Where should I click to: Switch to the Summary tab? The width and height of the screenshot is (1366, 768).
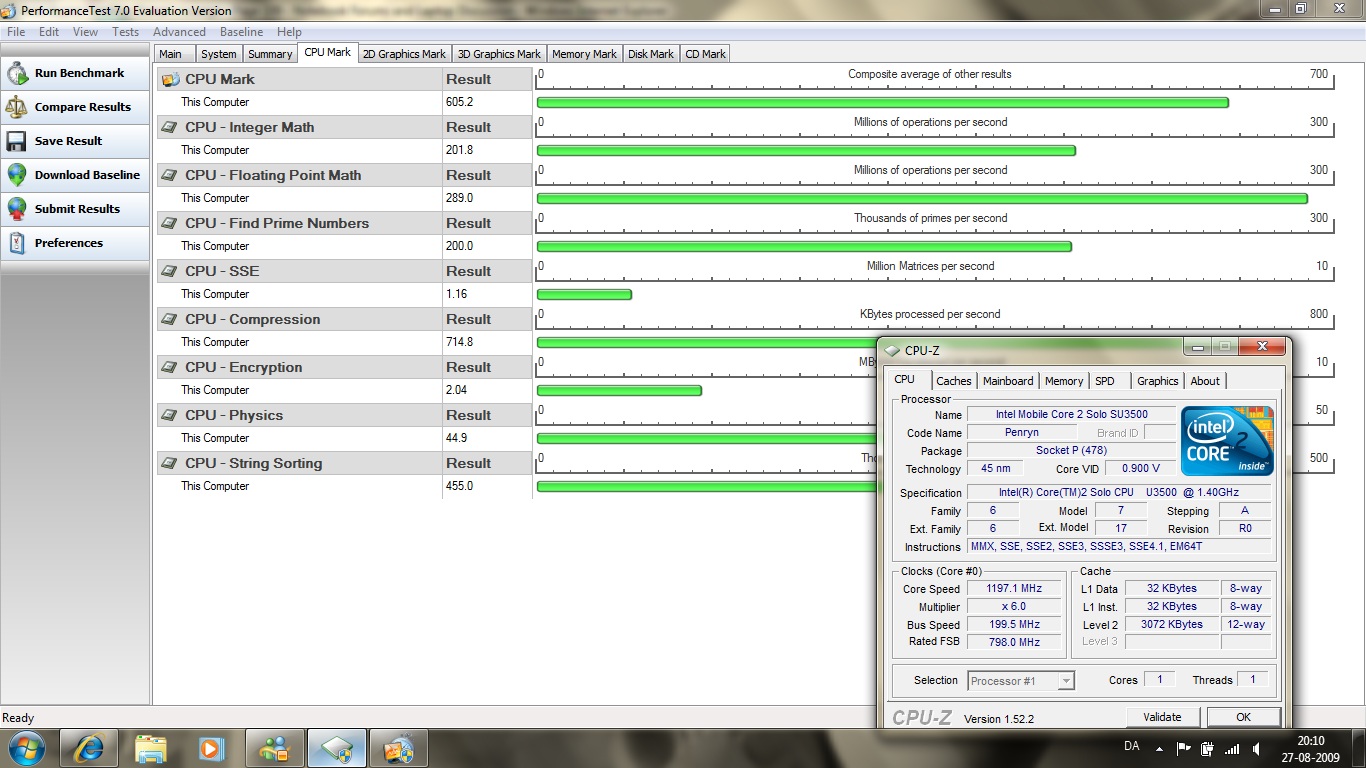click(x=270, y=54)
